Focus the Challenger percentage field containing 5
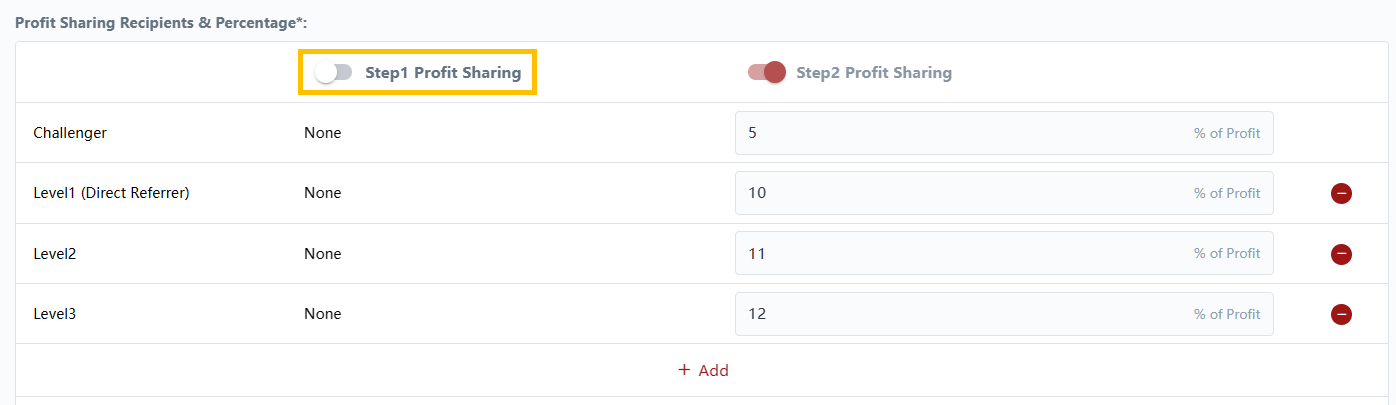 tap(960, 133)
